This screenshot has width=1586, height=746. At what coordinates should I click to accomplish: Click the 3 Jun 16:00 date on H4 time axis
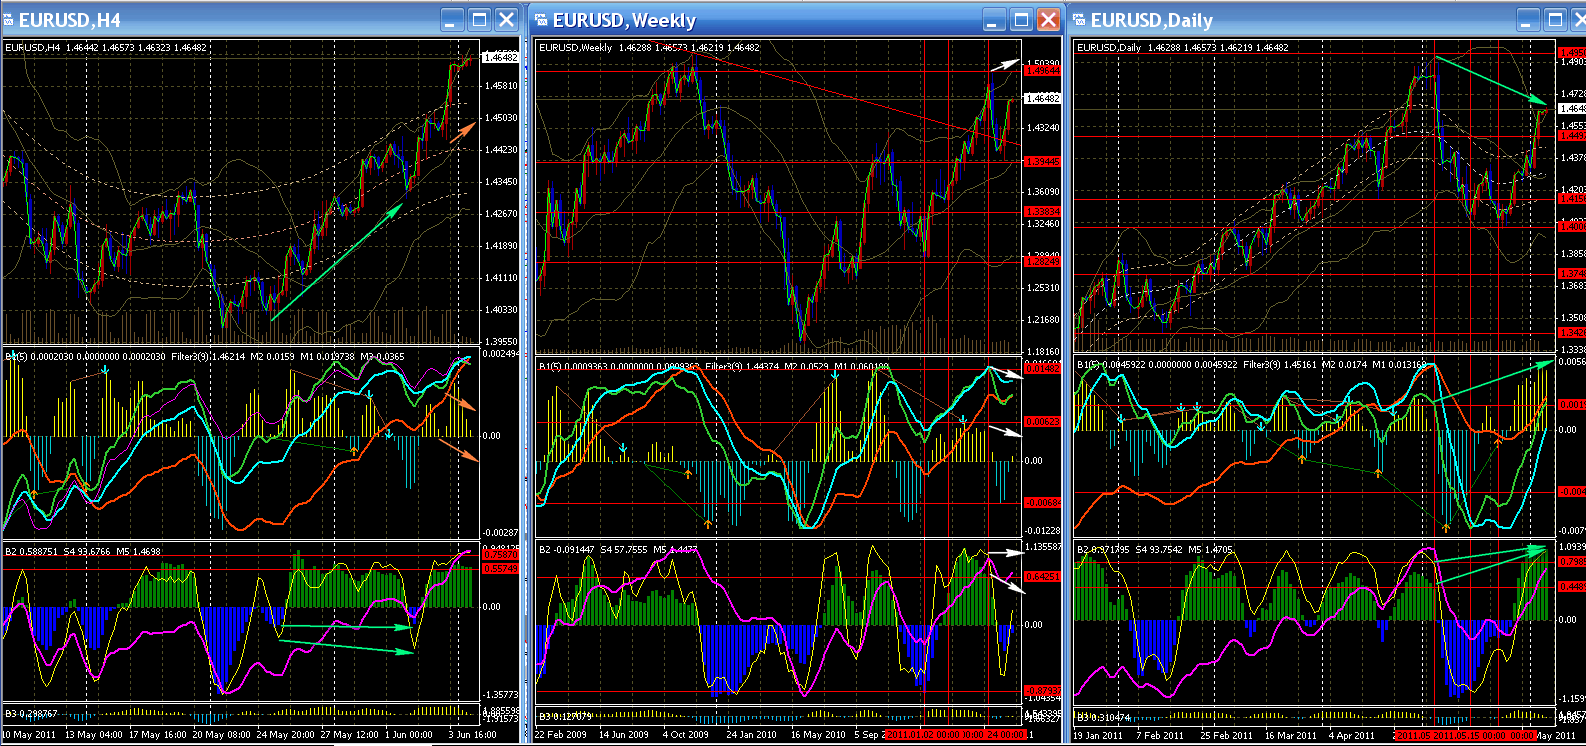tap(473, 734)
